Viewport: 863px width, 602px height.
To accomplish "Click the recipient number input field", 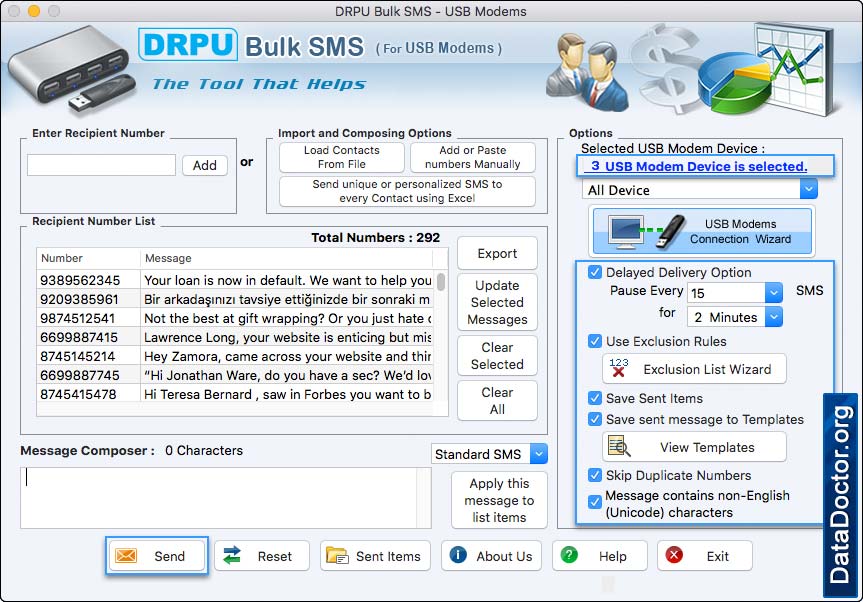I will point(101,165).
